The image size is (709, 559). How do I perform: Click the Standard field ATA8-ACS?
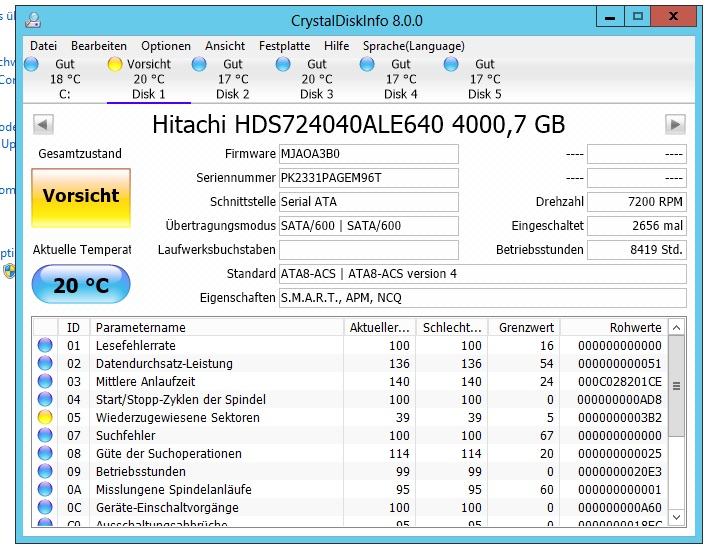coord(482,274)
